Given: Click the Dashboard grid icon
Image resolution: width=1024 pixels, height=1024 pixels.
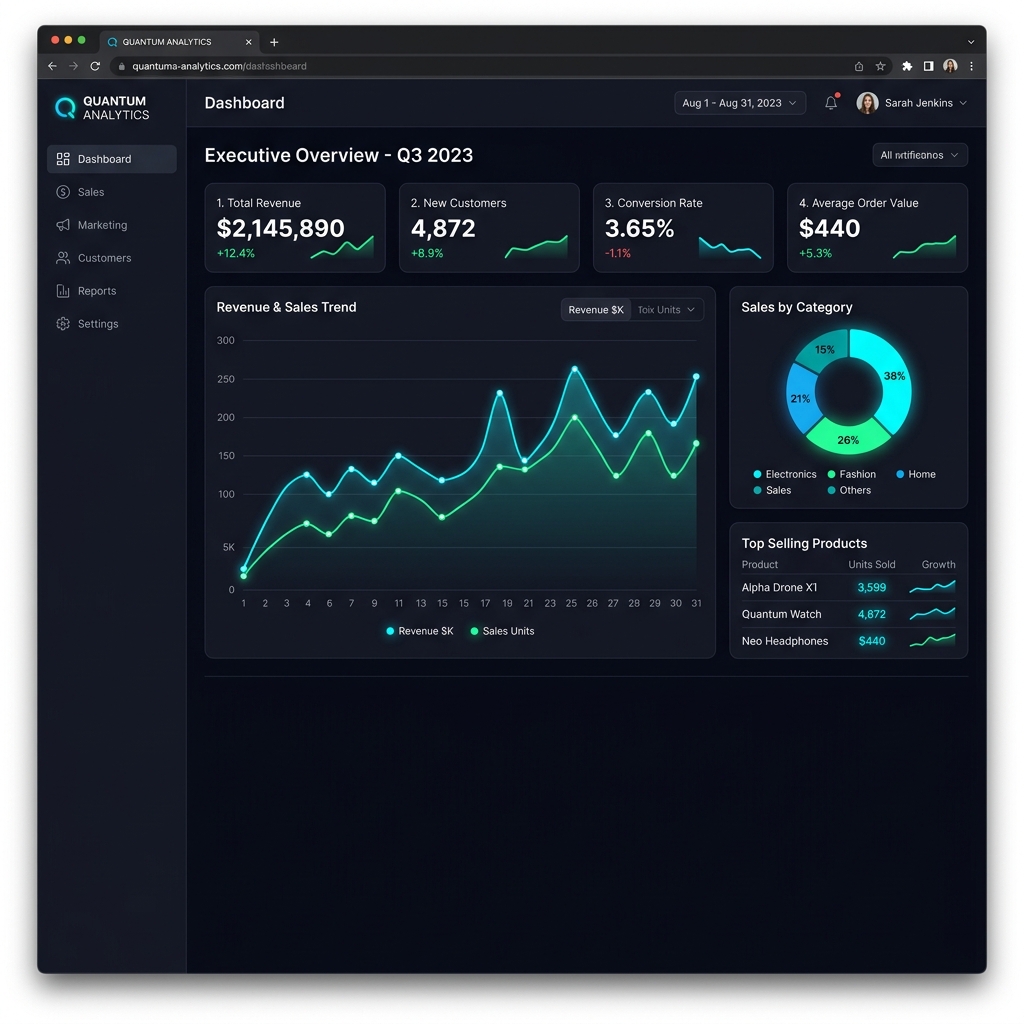Looking at the screenshot, I should point(62,158).
